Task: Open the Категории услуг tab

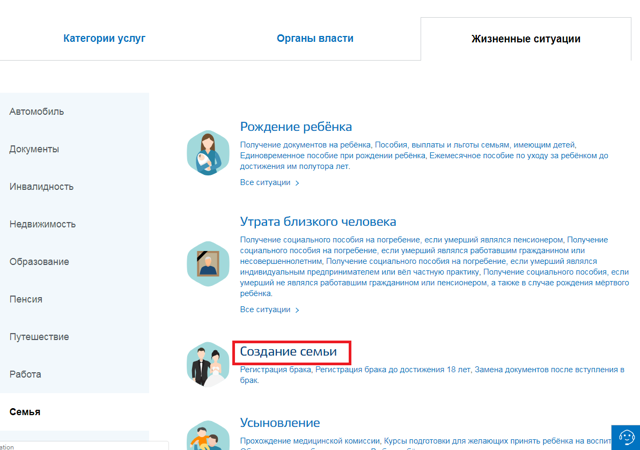Action: pos(104,38)
